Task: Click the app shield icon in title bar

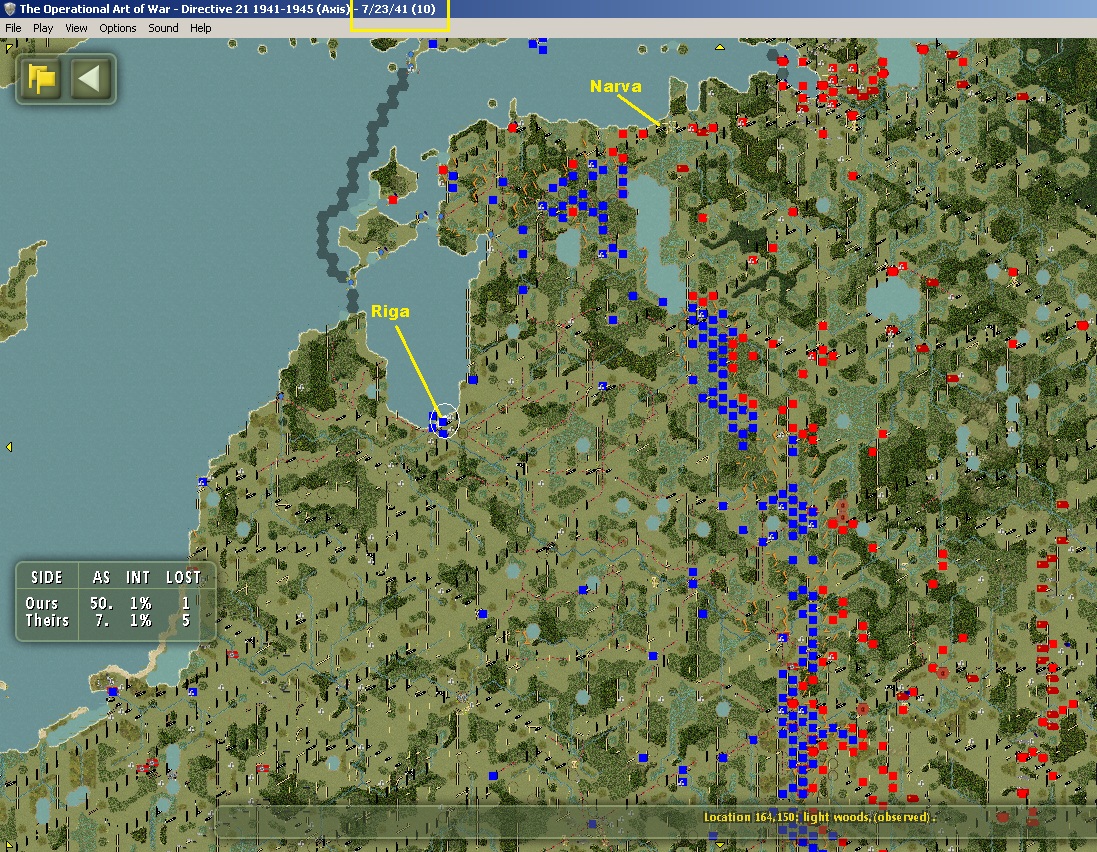Action: pos(9,9)
